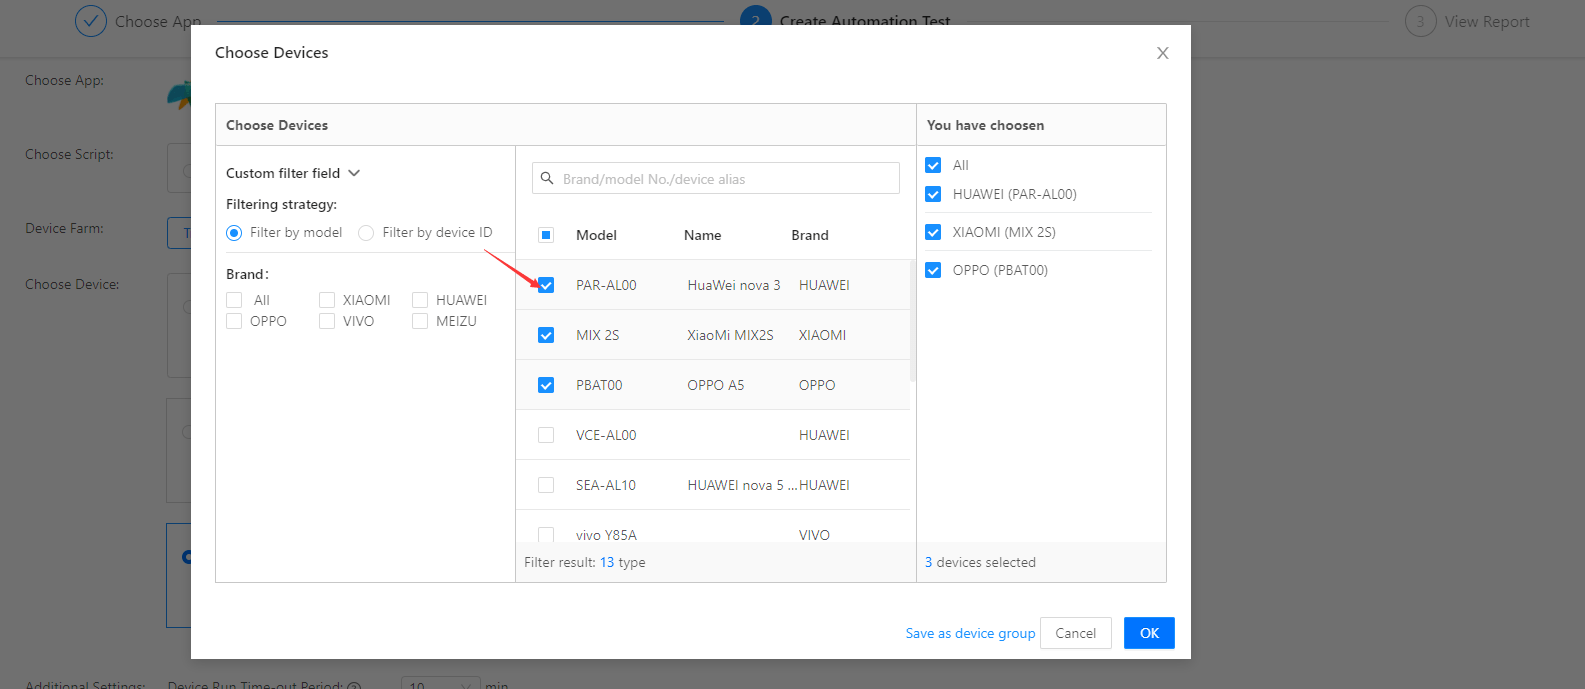This screenshot has height=689, width=1585.
Task: Uncheck All in You have choosen
Action: [933, 165]
